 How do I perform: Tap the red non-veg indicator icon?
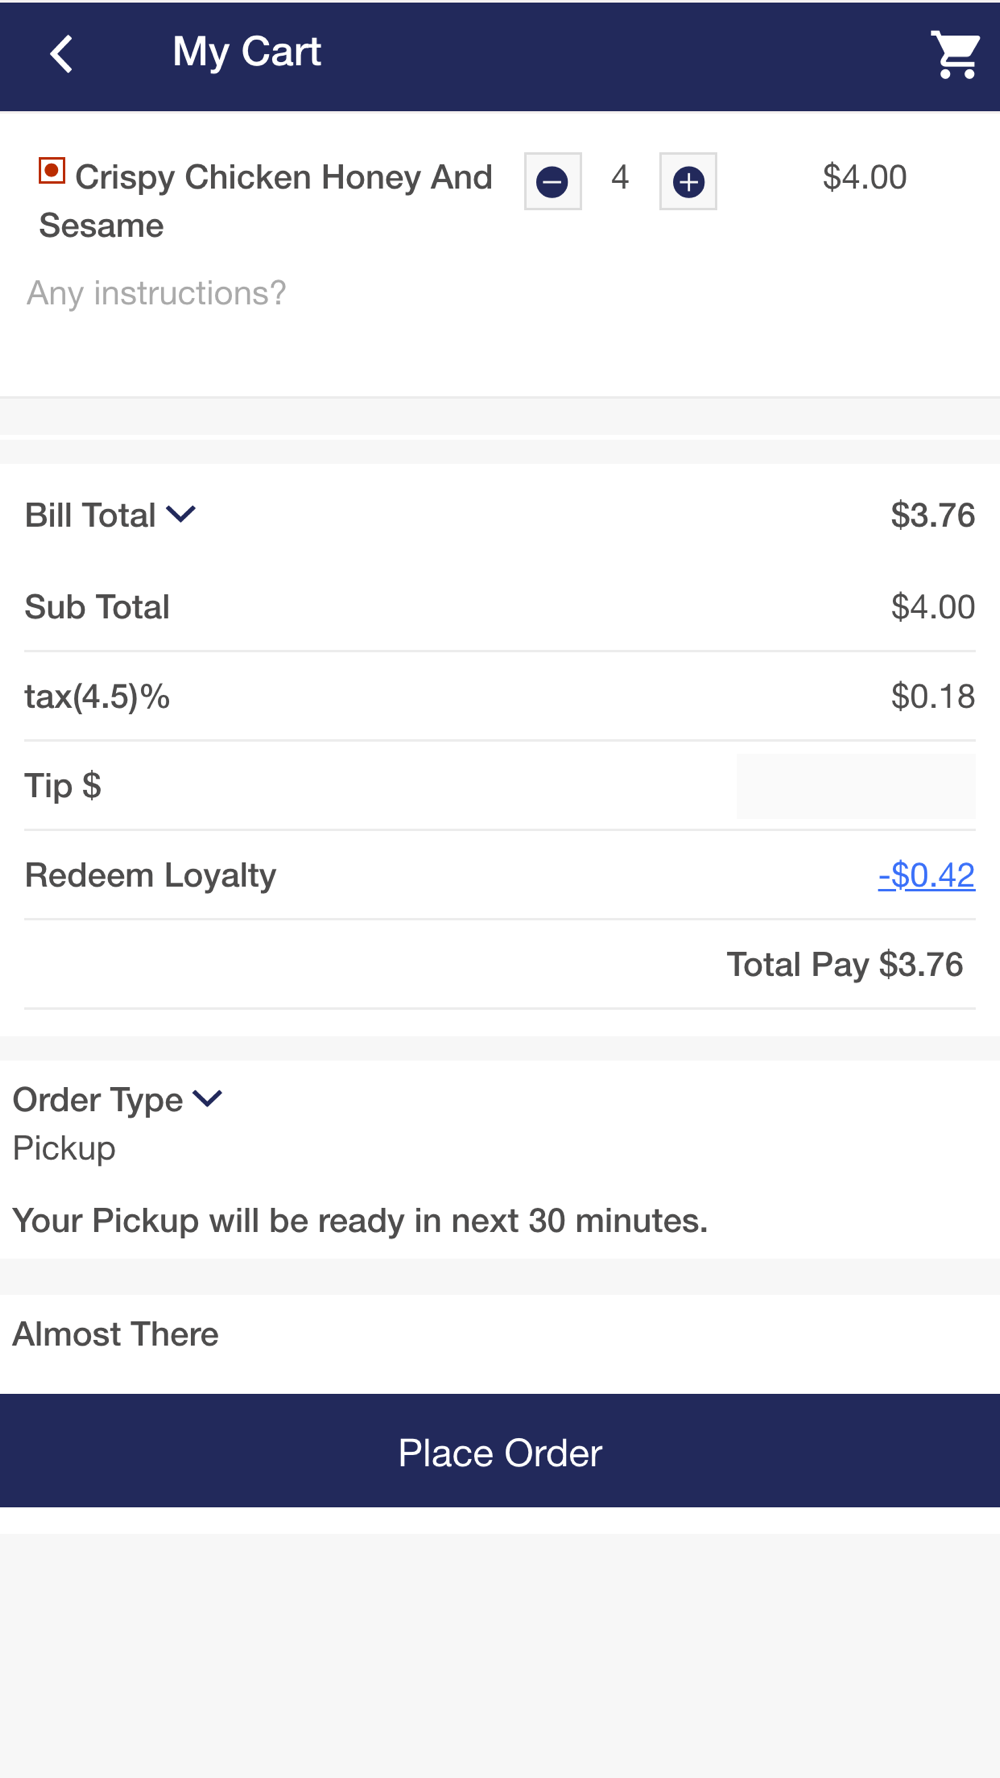(52, 171)
